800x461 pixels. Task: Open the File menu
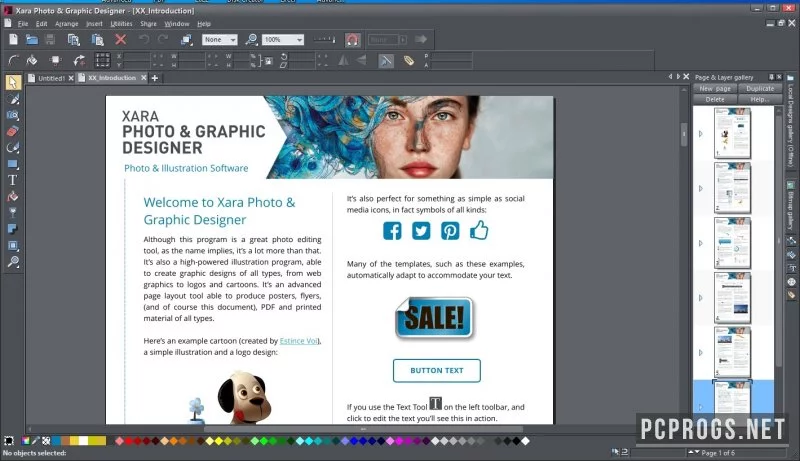pyautogui.click(x=23, y=23)
